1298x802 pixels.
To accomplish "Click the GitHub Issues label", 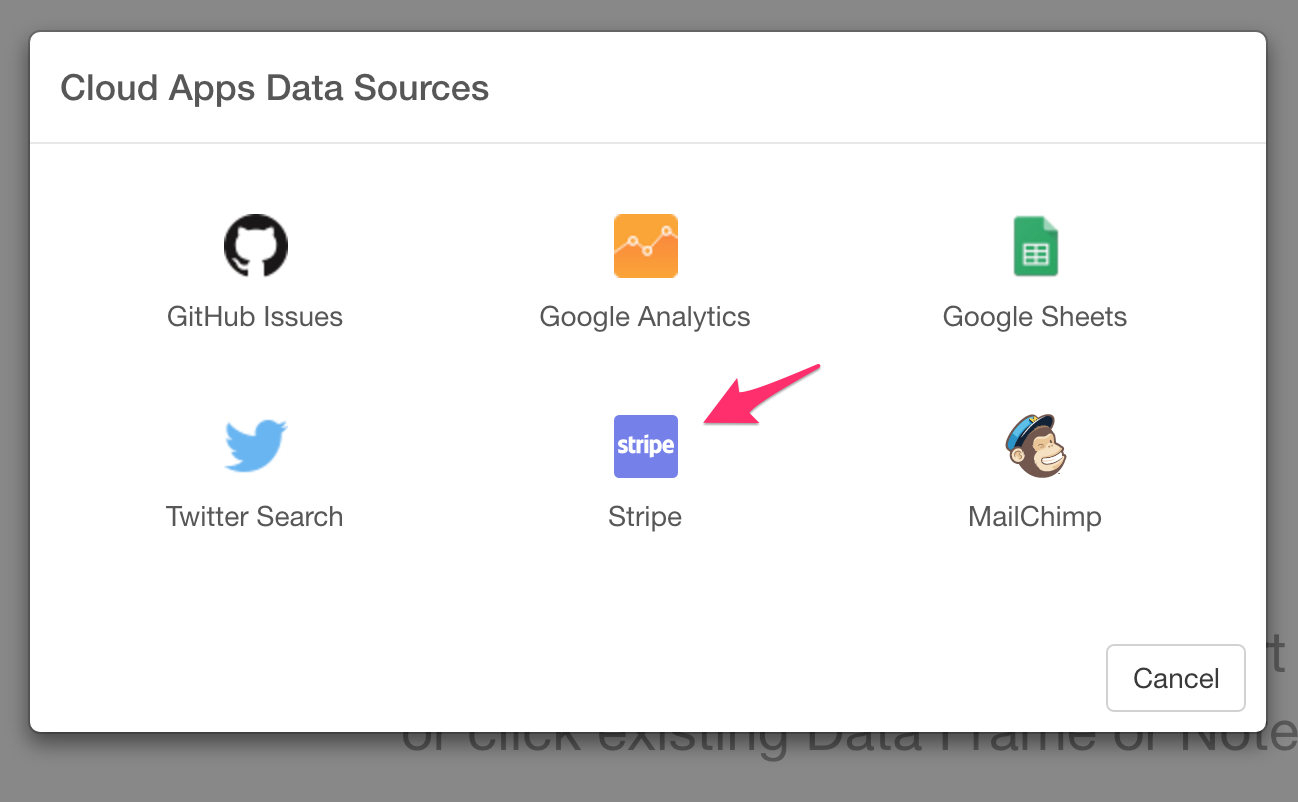I will [x=255, y=317].
